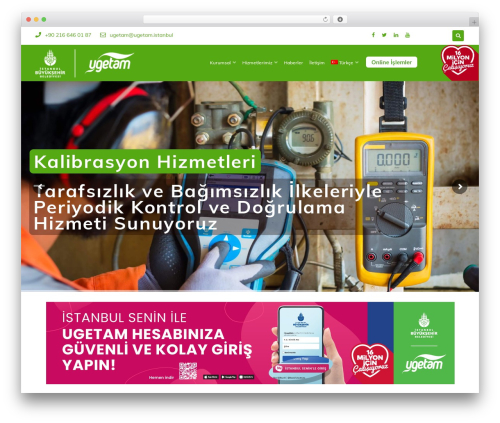This screenshot has height=423, width=500.
Task: Click the UGETAM HESABINIZA GÜVENLİ banner text
Action: (x=157, y=349)
